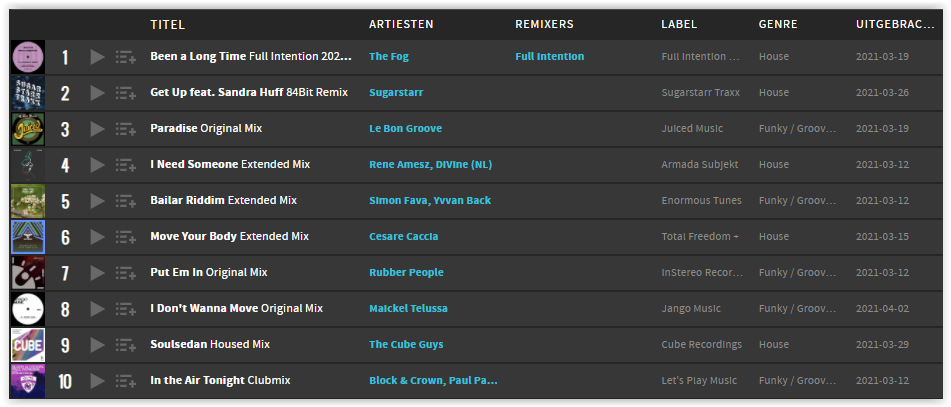The image size is (951, 407).
Task: Select the House genre on track 6
Action: (x=773, y=237)
